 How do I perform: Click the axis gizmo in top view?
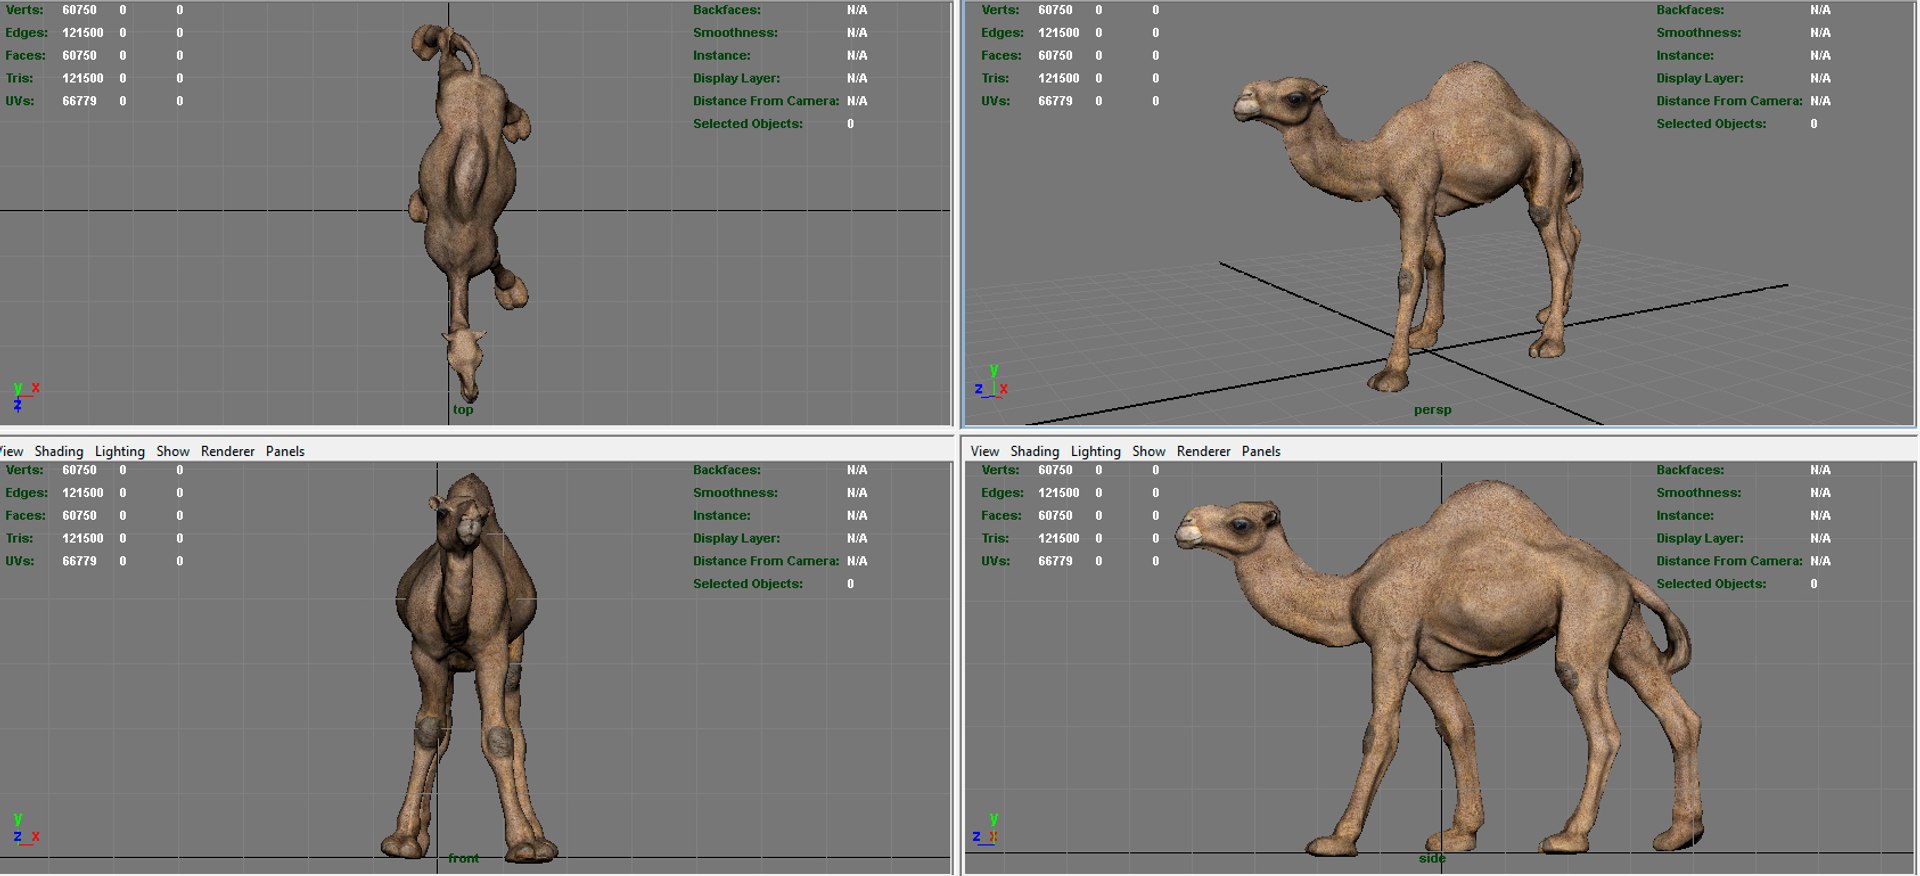pyautogui.click(x=25, y=396)
